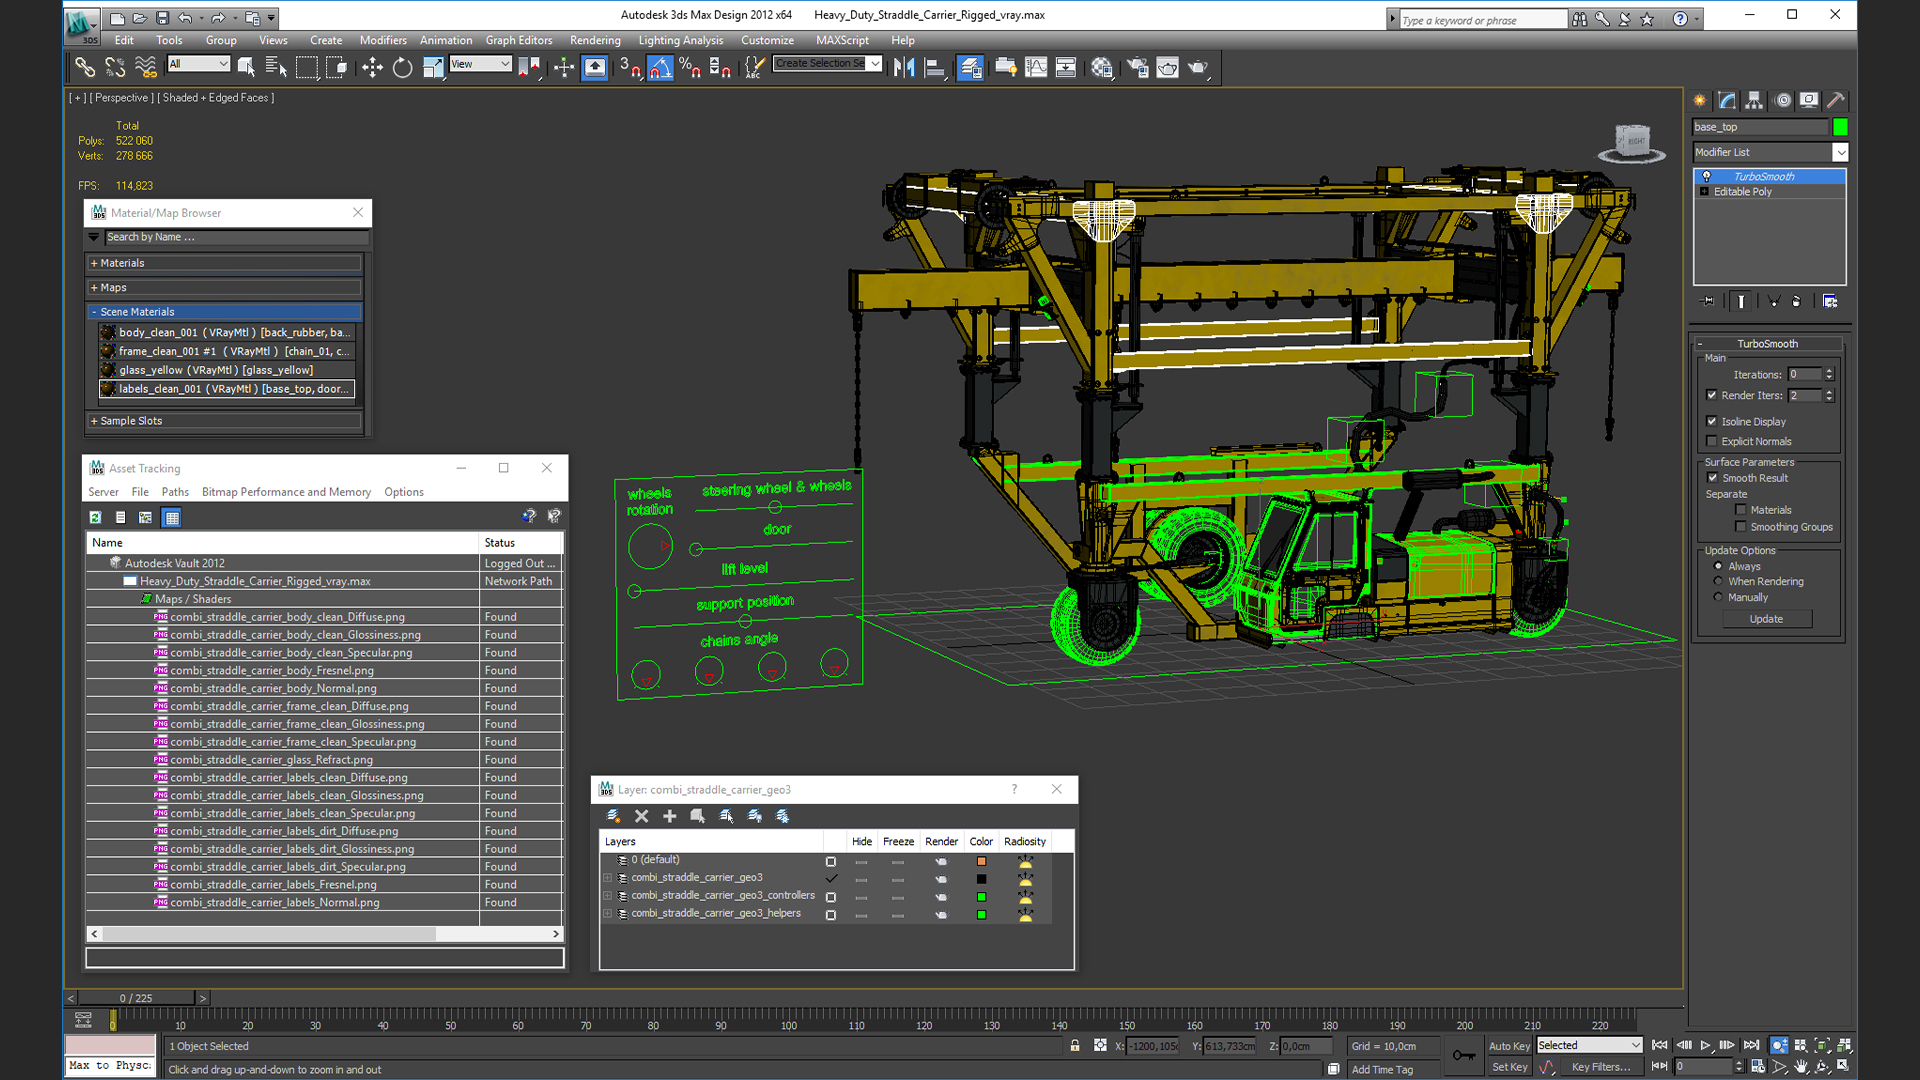Open Curve Editor icon

(1036, 68)
